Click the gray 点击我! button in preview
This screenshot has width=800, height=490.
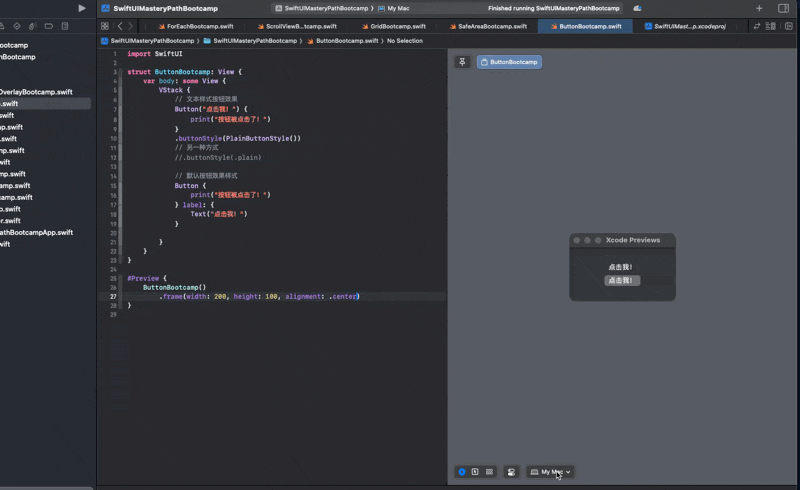click(621, 281)
